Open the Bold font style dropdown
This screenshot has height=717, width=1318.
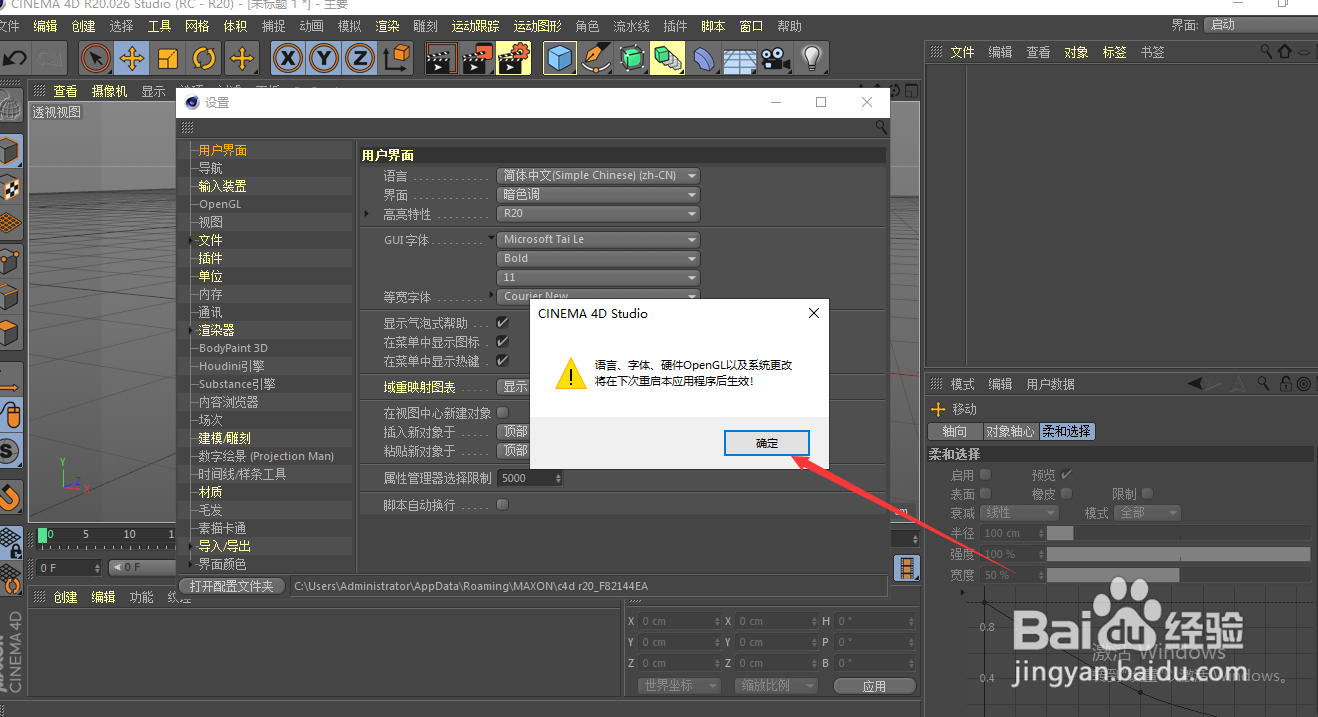[x=598, y=258]
